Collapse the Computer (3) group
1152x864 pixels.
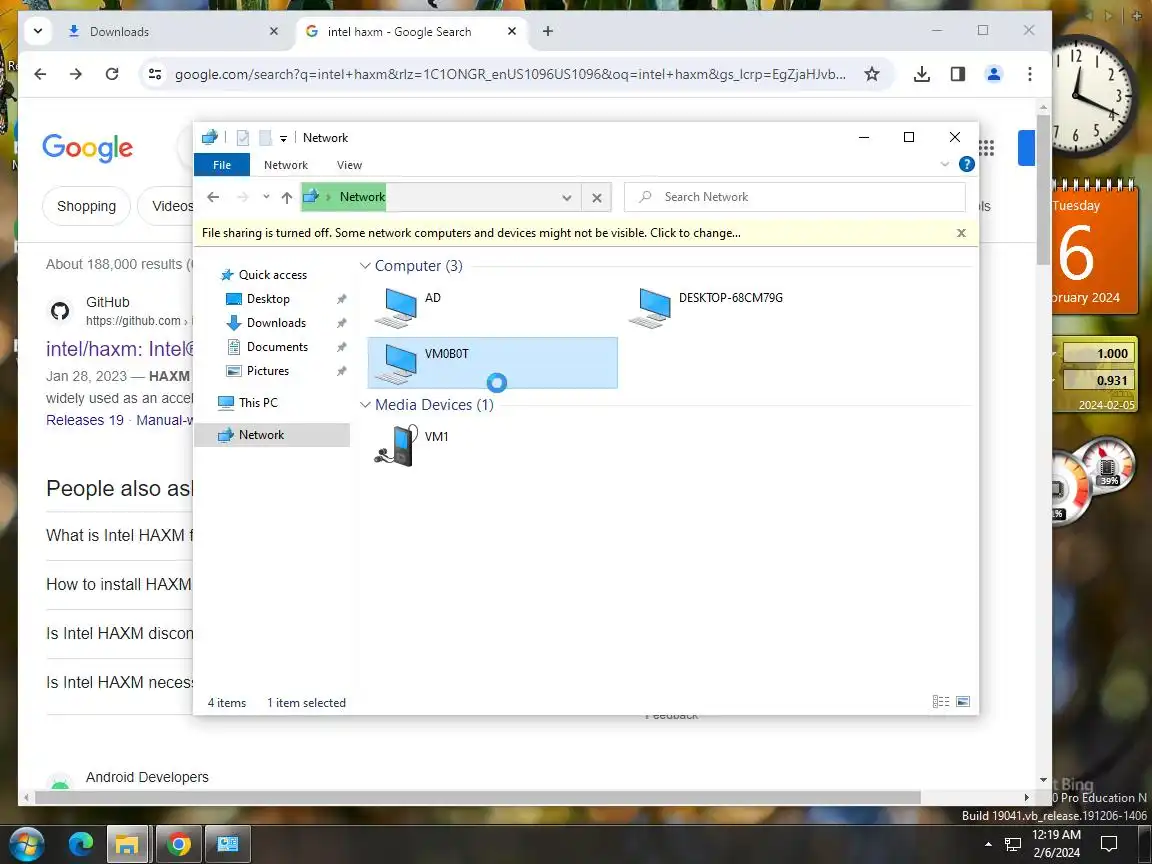point(365,266)
